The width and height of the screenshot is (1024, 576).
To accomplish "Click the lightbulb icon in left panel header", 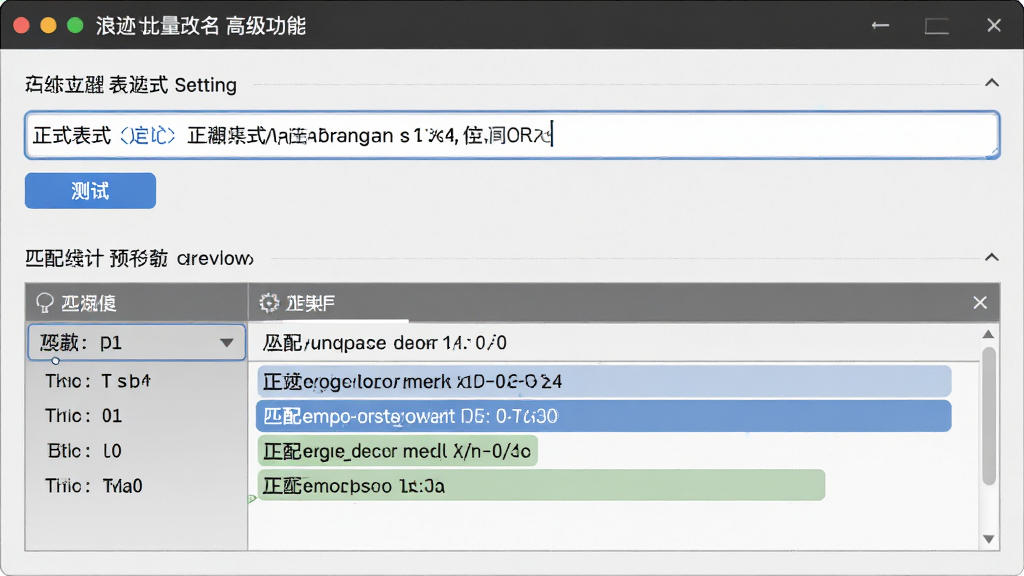I will point(44,303).
